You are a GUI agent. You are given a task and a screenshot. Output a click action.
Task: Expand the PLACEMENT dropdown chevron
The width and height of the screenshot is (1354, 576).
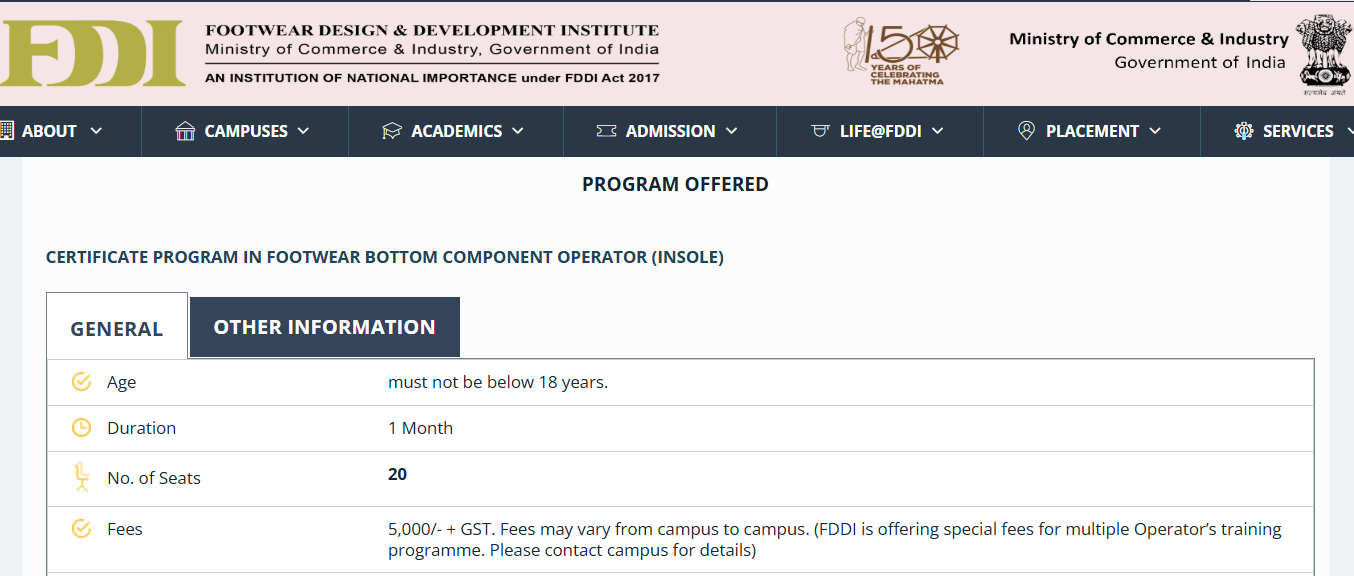[1155, 131]
